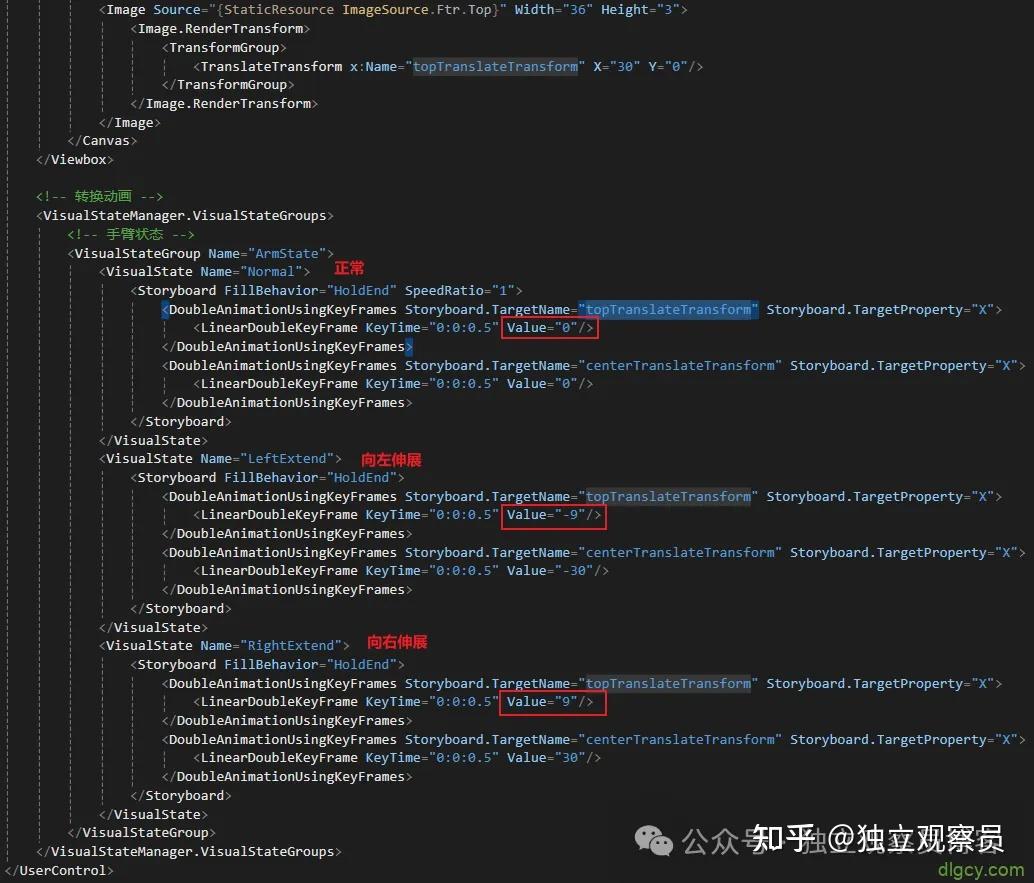The image size is (1034, 883).
Task: Click the red 正常 annotation label
Action: click(x=348, y=268)
